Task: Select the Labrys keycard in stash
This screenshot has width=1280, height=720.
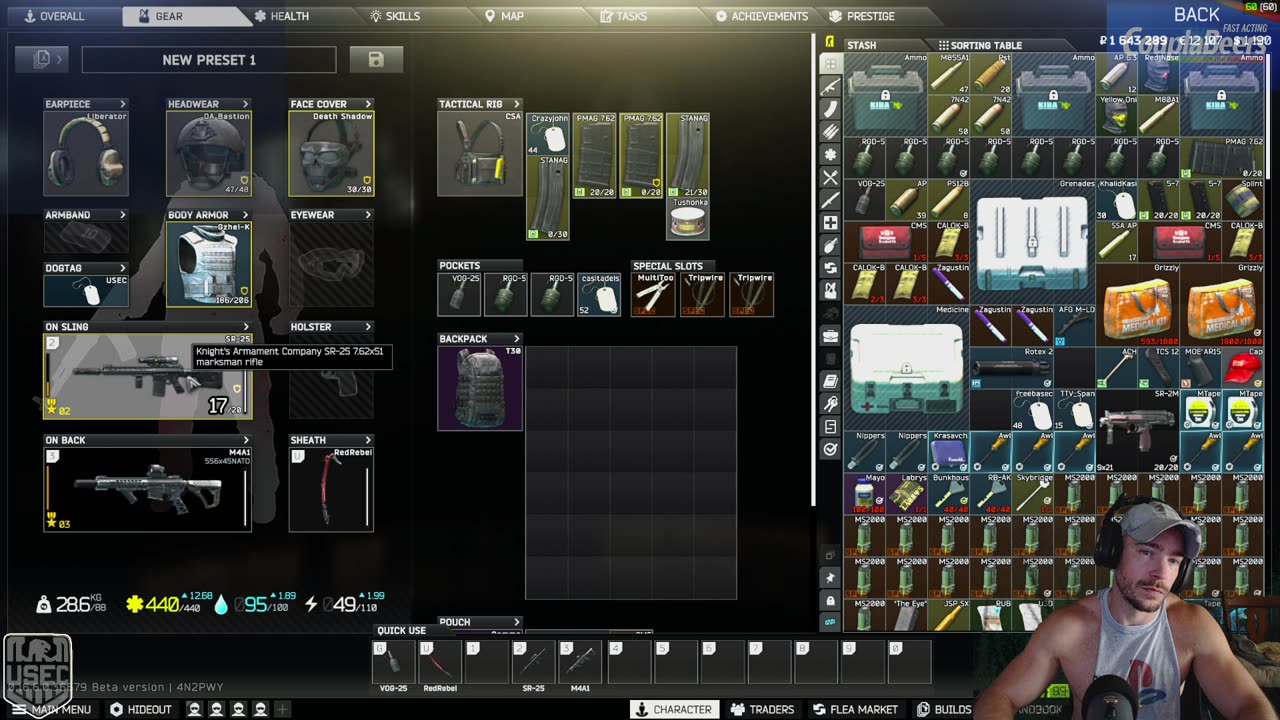Action: [906, 494]
